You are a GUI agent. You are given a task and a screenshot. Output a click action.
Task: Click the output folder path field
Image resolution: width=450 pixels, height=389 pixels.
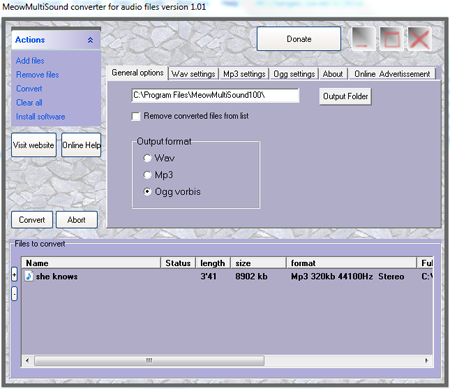point(215,95)
